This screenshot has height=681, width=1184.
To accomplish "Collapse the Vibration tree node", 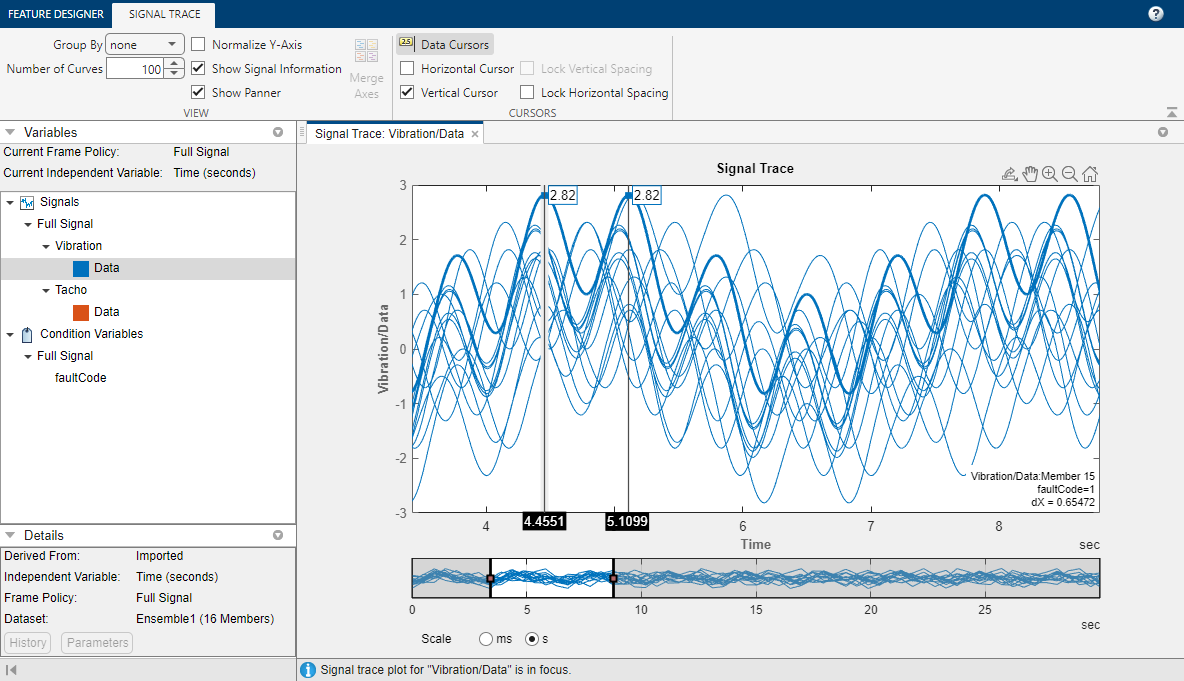I will [46, 246].
